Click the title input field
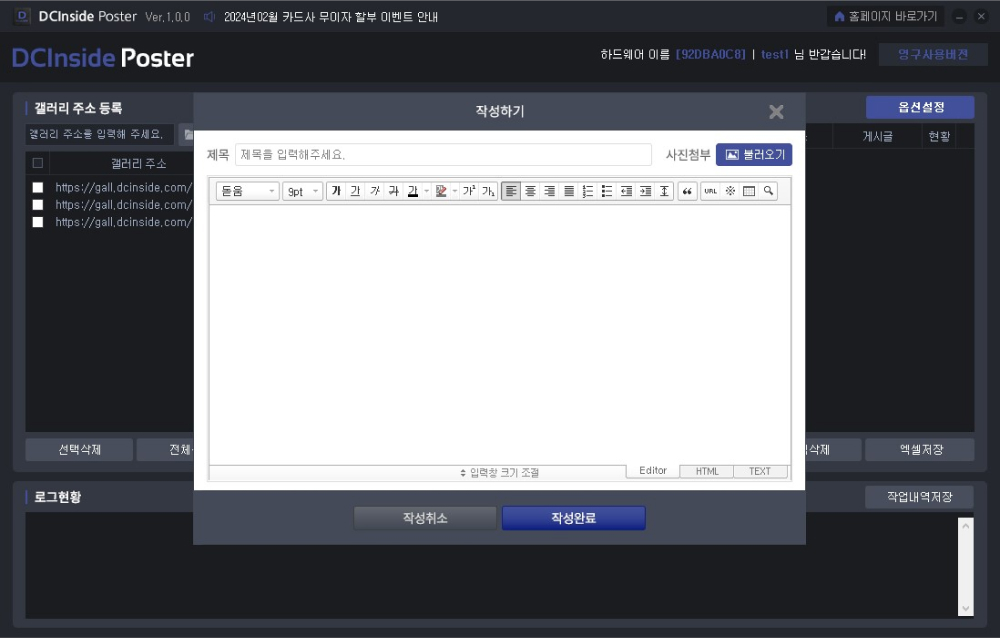Screen dimensions: 1000x639 443,154
